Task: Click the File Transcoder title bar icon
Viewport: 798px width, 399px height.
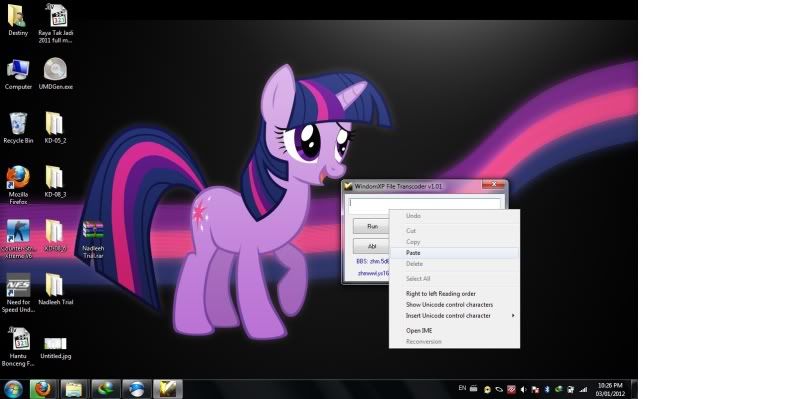Action: tap(349, 186)
